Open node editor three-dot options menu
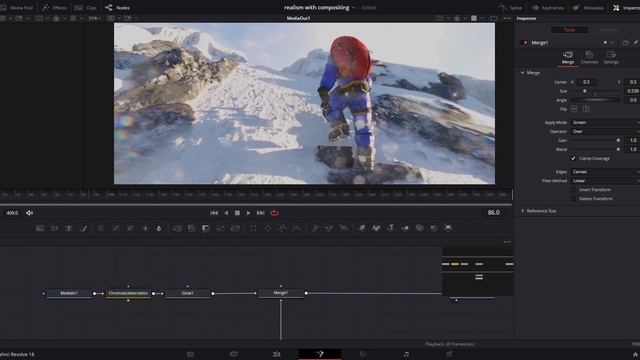 pyautogui.click(x=507, y=242)
